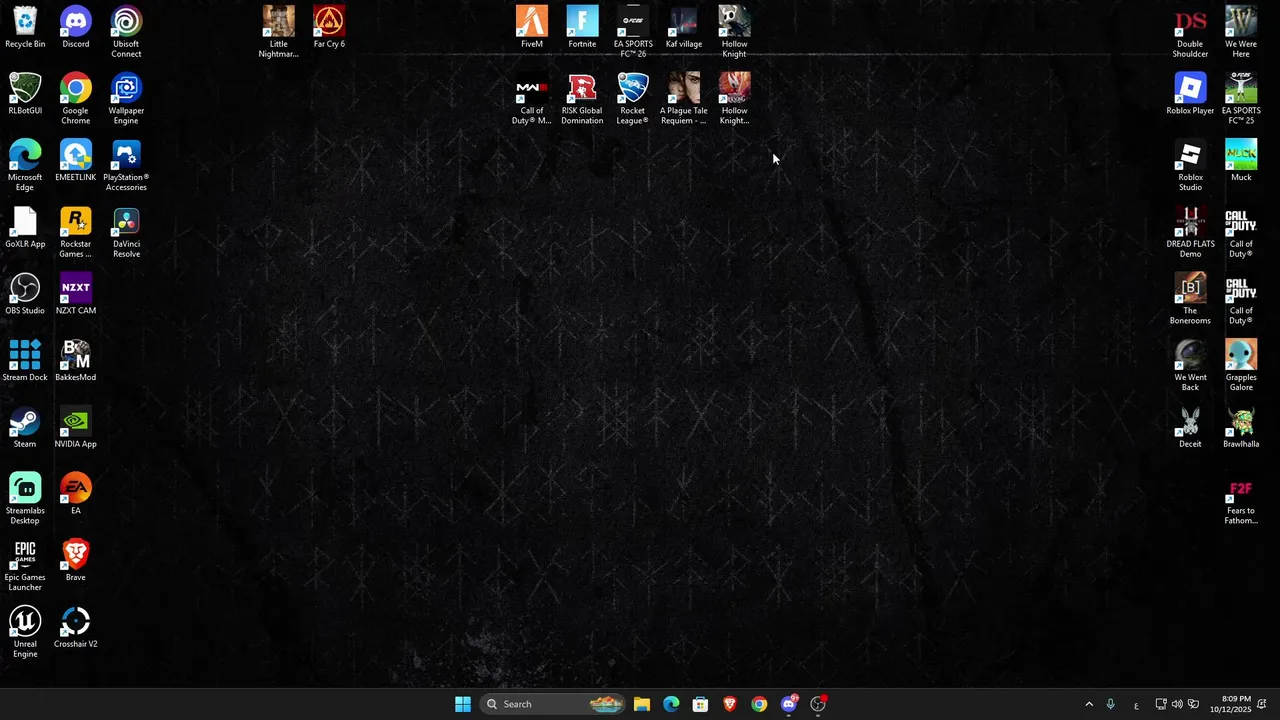Open the Discord desktop shortcut

point(76,28)
